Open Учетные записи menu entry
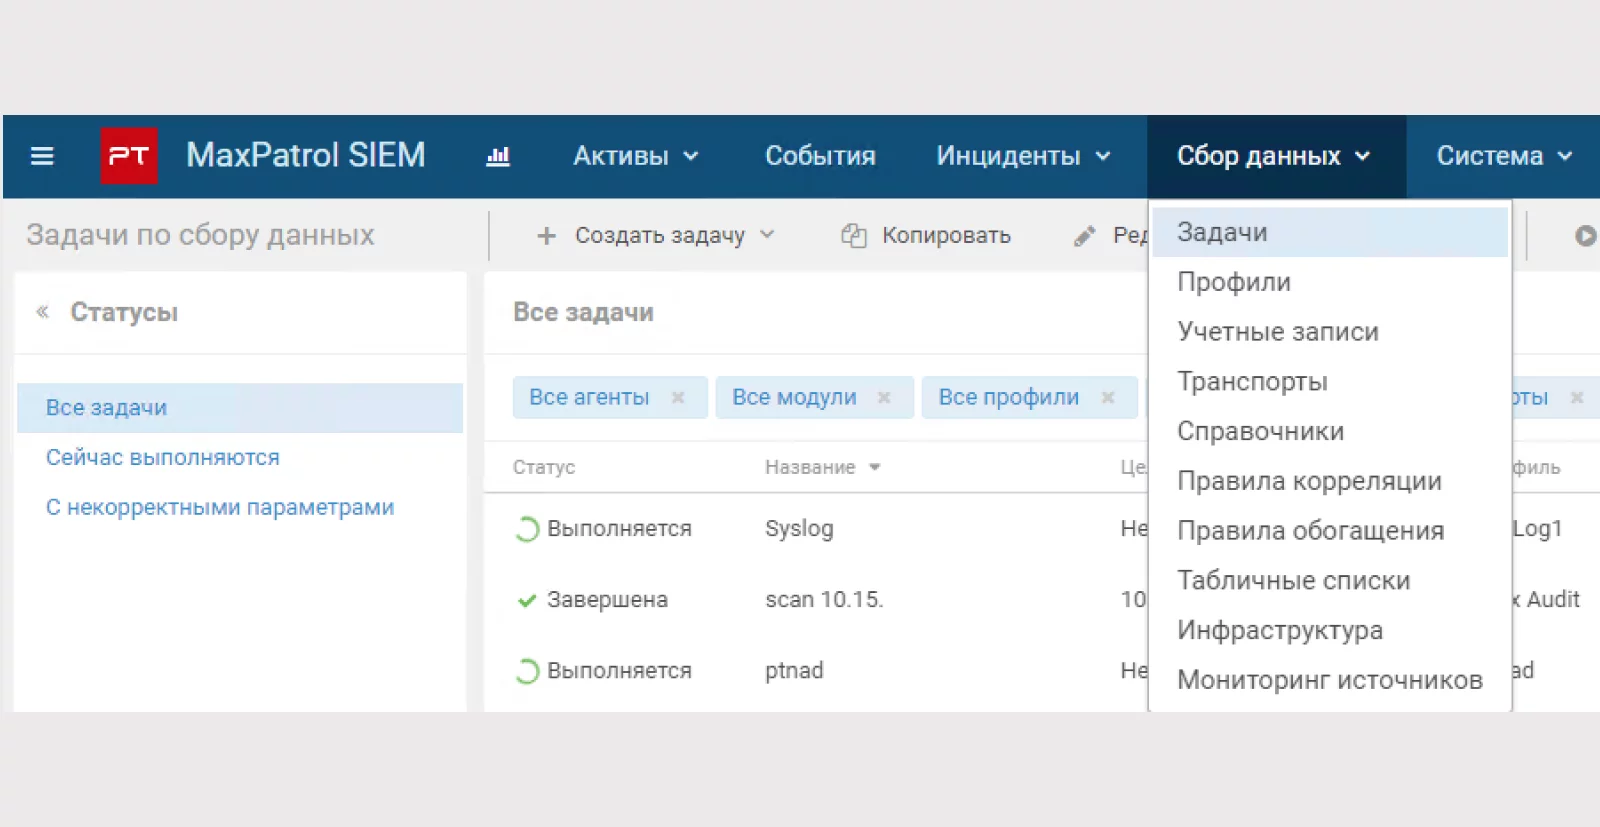Image resolution: width=1600 pixels, height=827 pixels. (x=1330, y=332)
